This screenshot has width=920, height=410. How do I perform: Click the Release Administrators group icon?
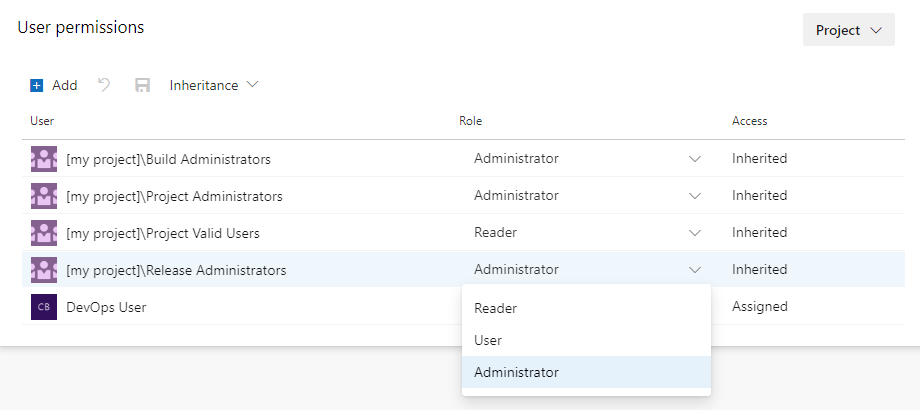coord(44,270)
